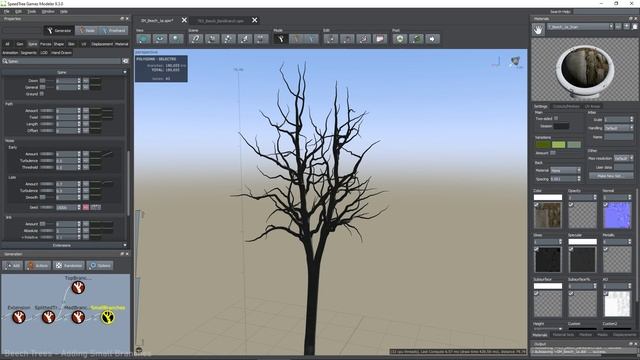Image resolution: width=640 pixels, height=360 pixels.
Task: Toggle the Down checkbox in Spine section
Action: [42, 81]
